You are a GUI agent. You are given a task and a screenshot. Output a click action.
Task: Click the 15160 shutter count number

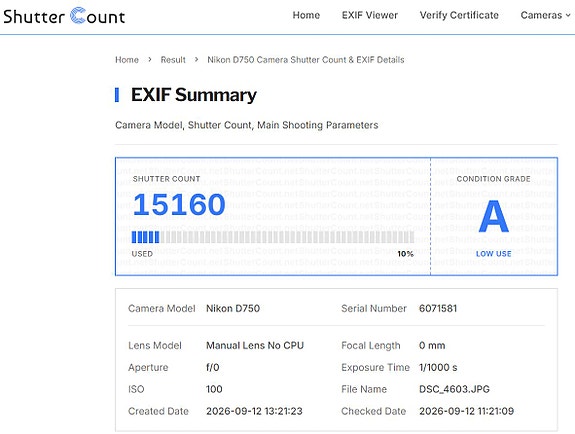click(x=179, y=204)
